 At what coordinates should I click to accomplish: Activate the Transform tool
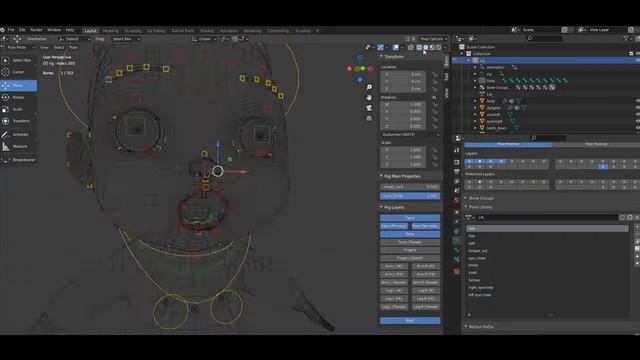coord(19,121)
